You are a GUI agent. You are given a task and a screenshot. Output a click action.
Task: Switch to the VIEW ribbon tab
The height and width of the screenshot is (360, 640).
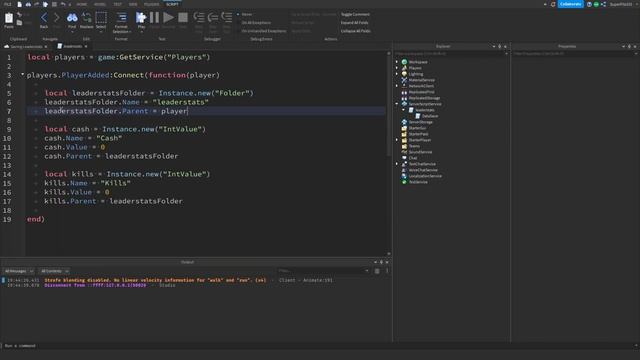pyautogui.click(x=133, y=4)
